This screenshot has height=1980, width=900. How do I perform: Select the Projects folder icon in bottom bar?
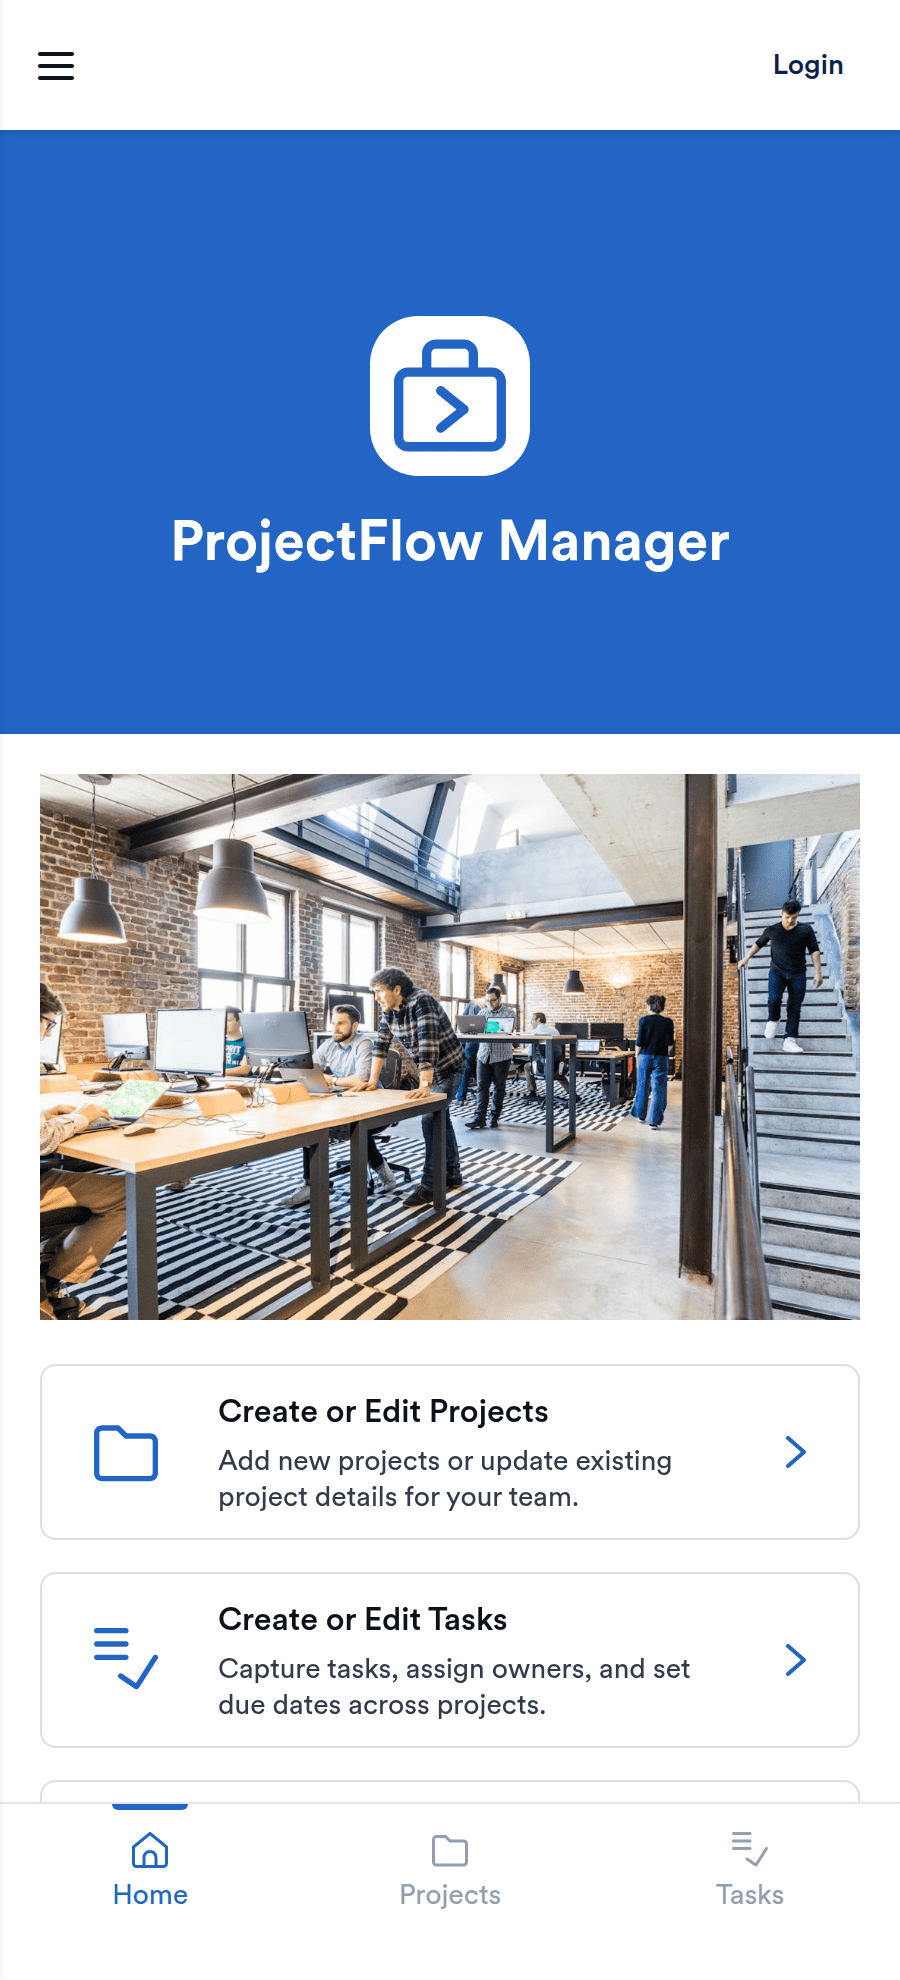(x=450, y=1850)
